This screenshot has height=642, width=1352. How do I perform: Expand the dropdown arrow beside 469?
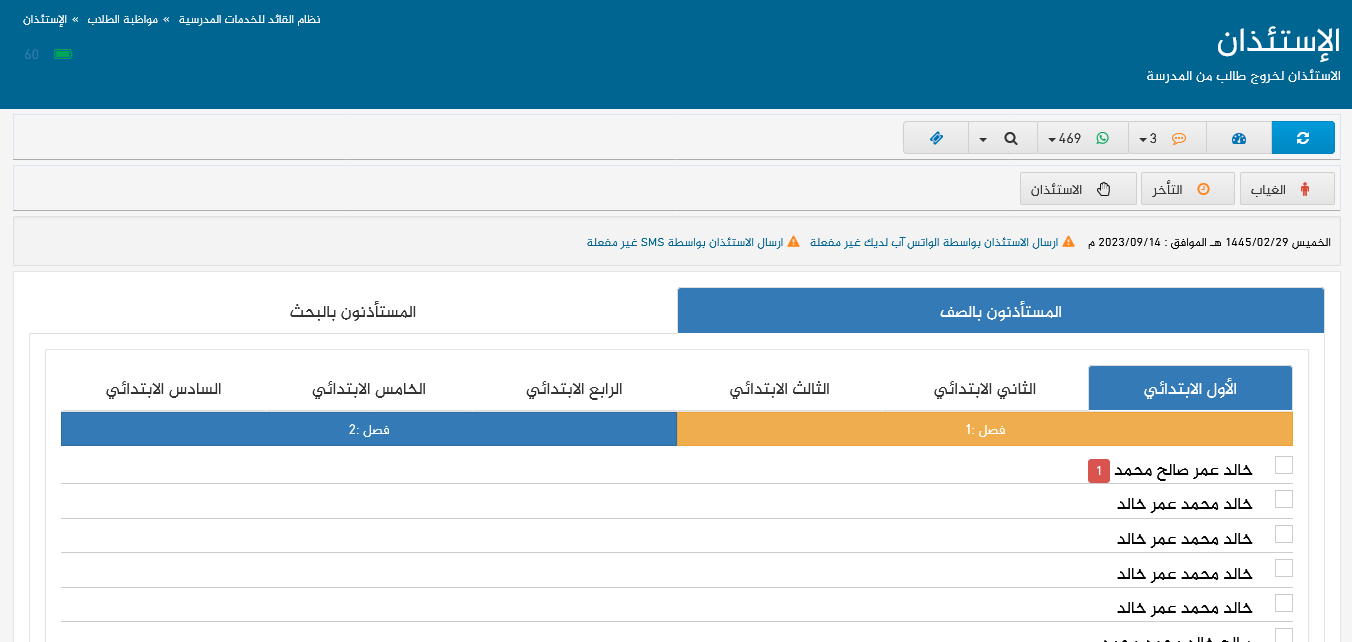coord(1053,139)
